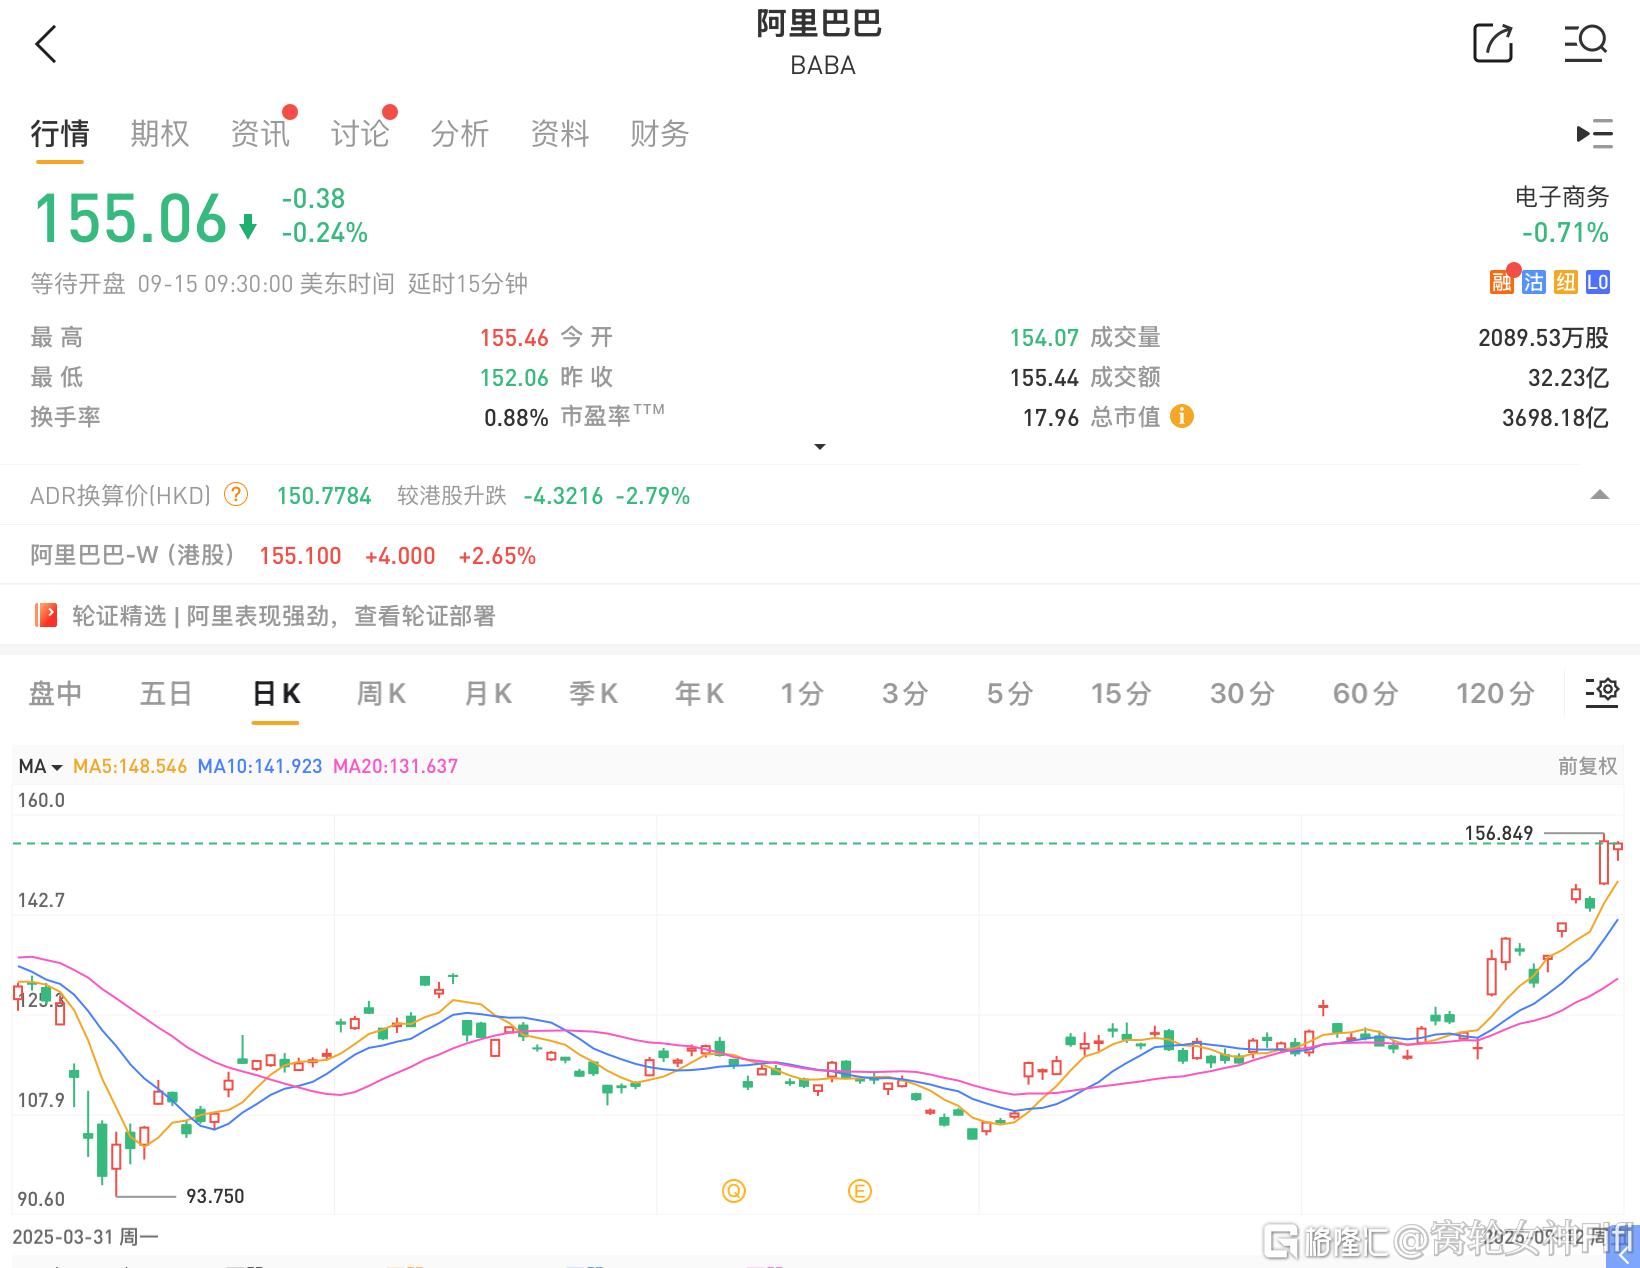Switch to the 财务 tab
Image resolution: width=1640 pixels, height=1268 pixels.
click(x=659, y=134)
